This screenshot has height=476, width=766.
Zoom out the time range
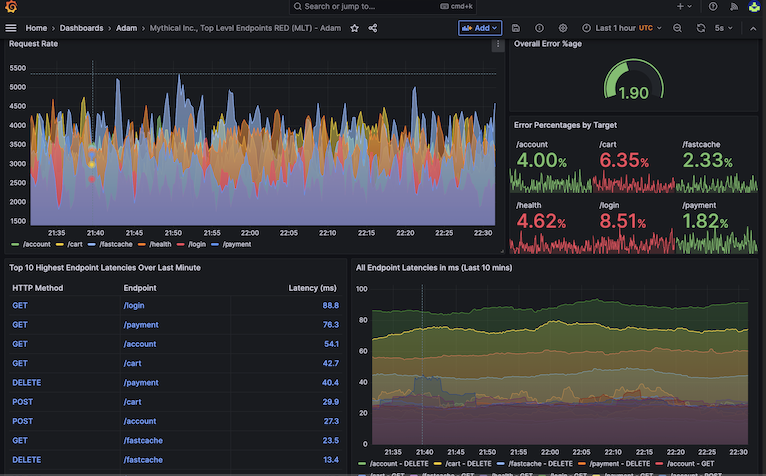click(677, 28)
